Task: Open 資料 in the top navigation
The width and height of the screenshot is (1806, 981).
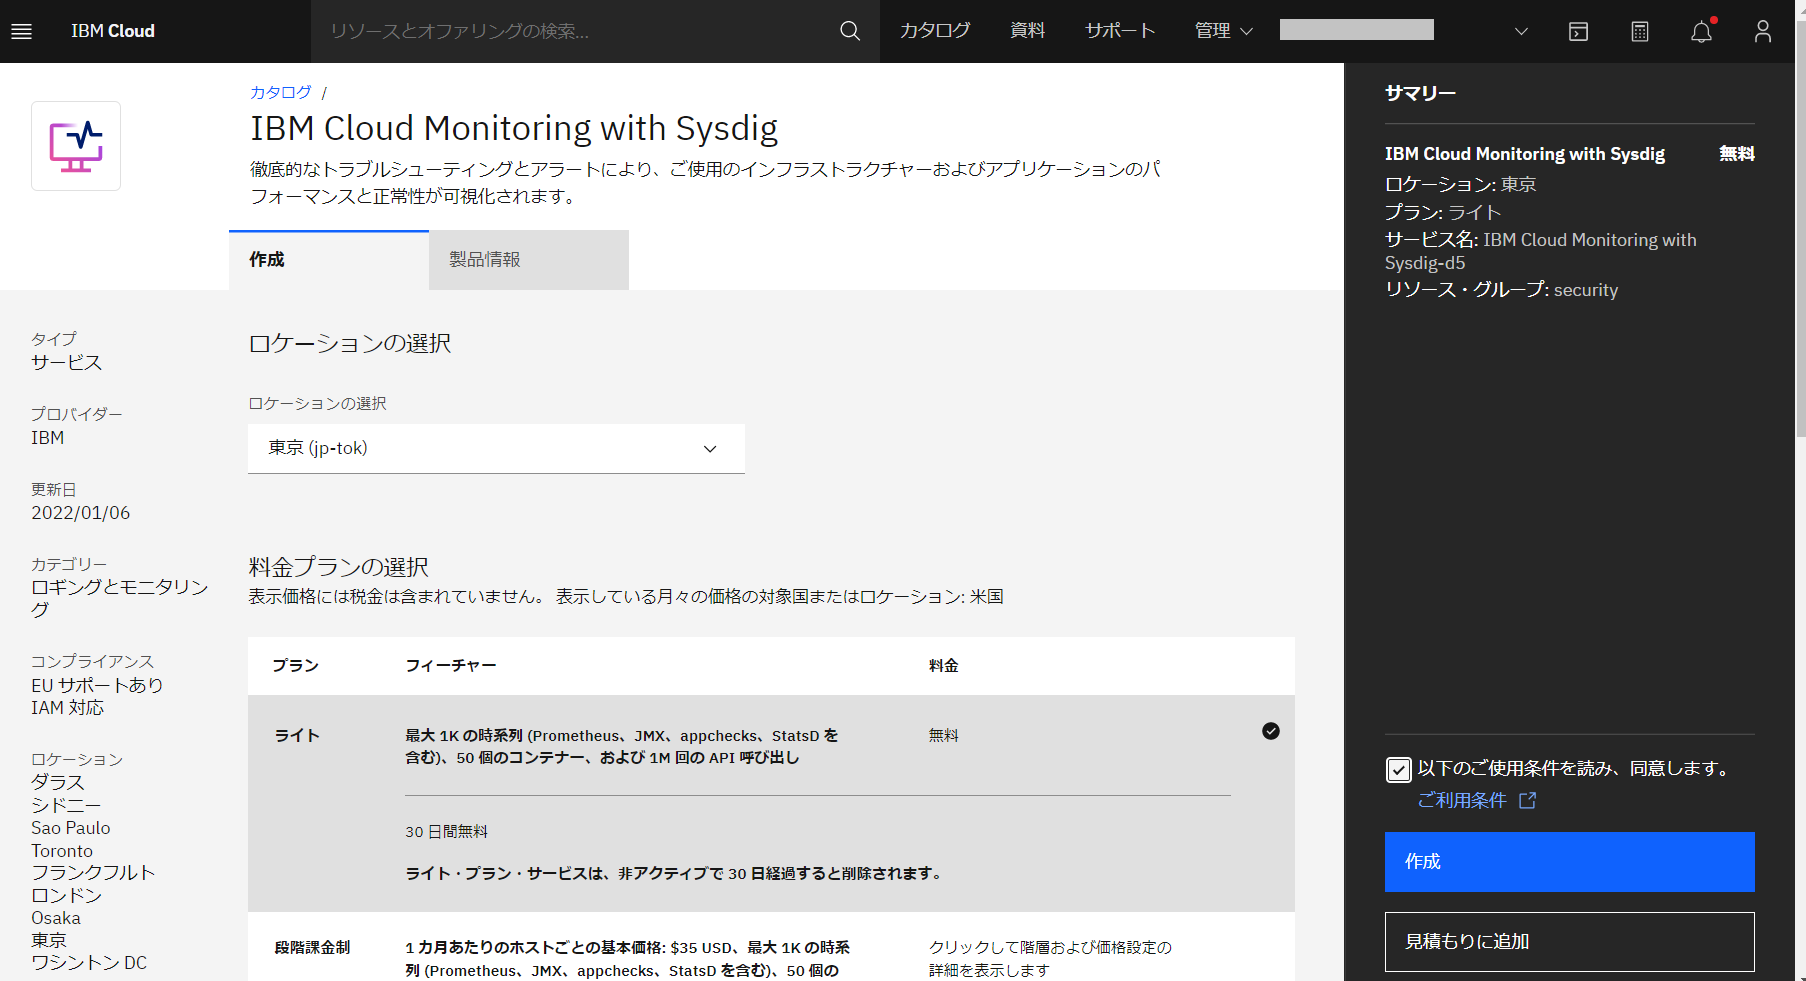Action: click(x=1028, y=31)
